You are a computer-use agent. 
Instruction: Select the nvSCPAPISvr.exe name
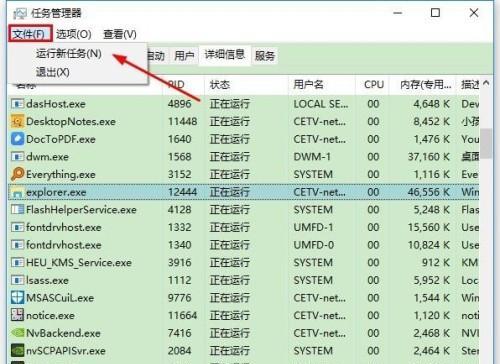tap(66, 351)
